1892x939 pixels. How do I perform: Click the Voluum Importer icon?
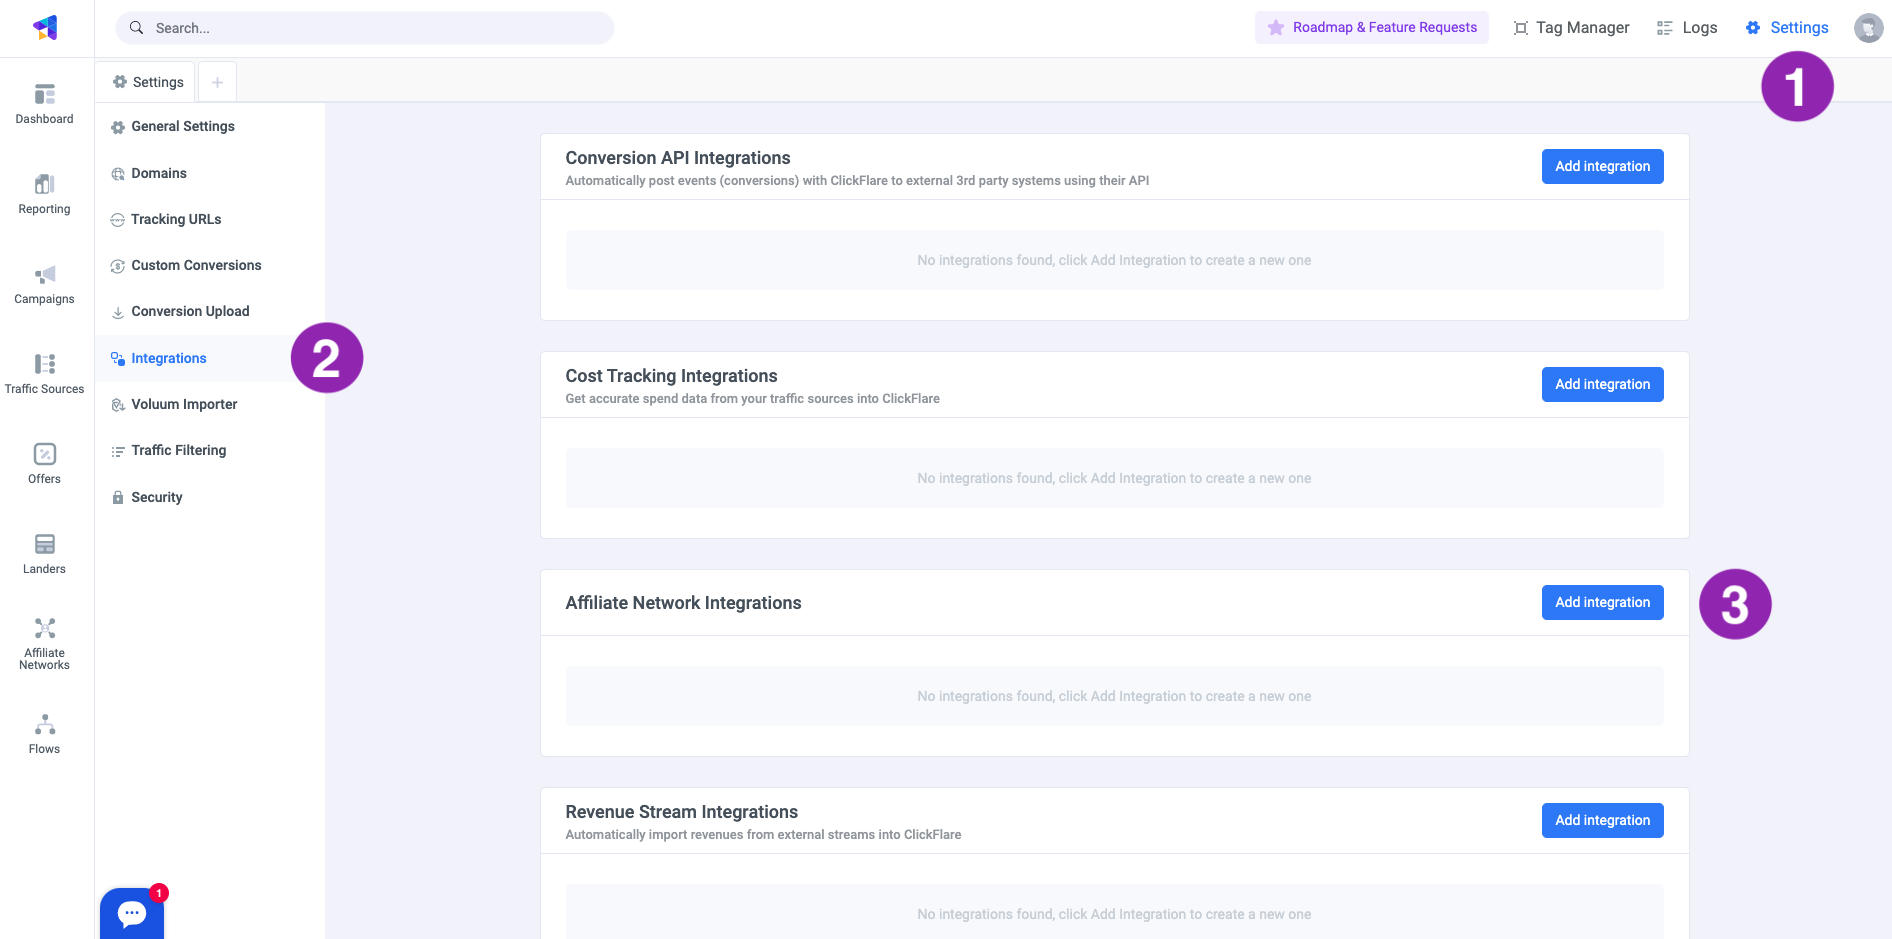tap(118, 405)
